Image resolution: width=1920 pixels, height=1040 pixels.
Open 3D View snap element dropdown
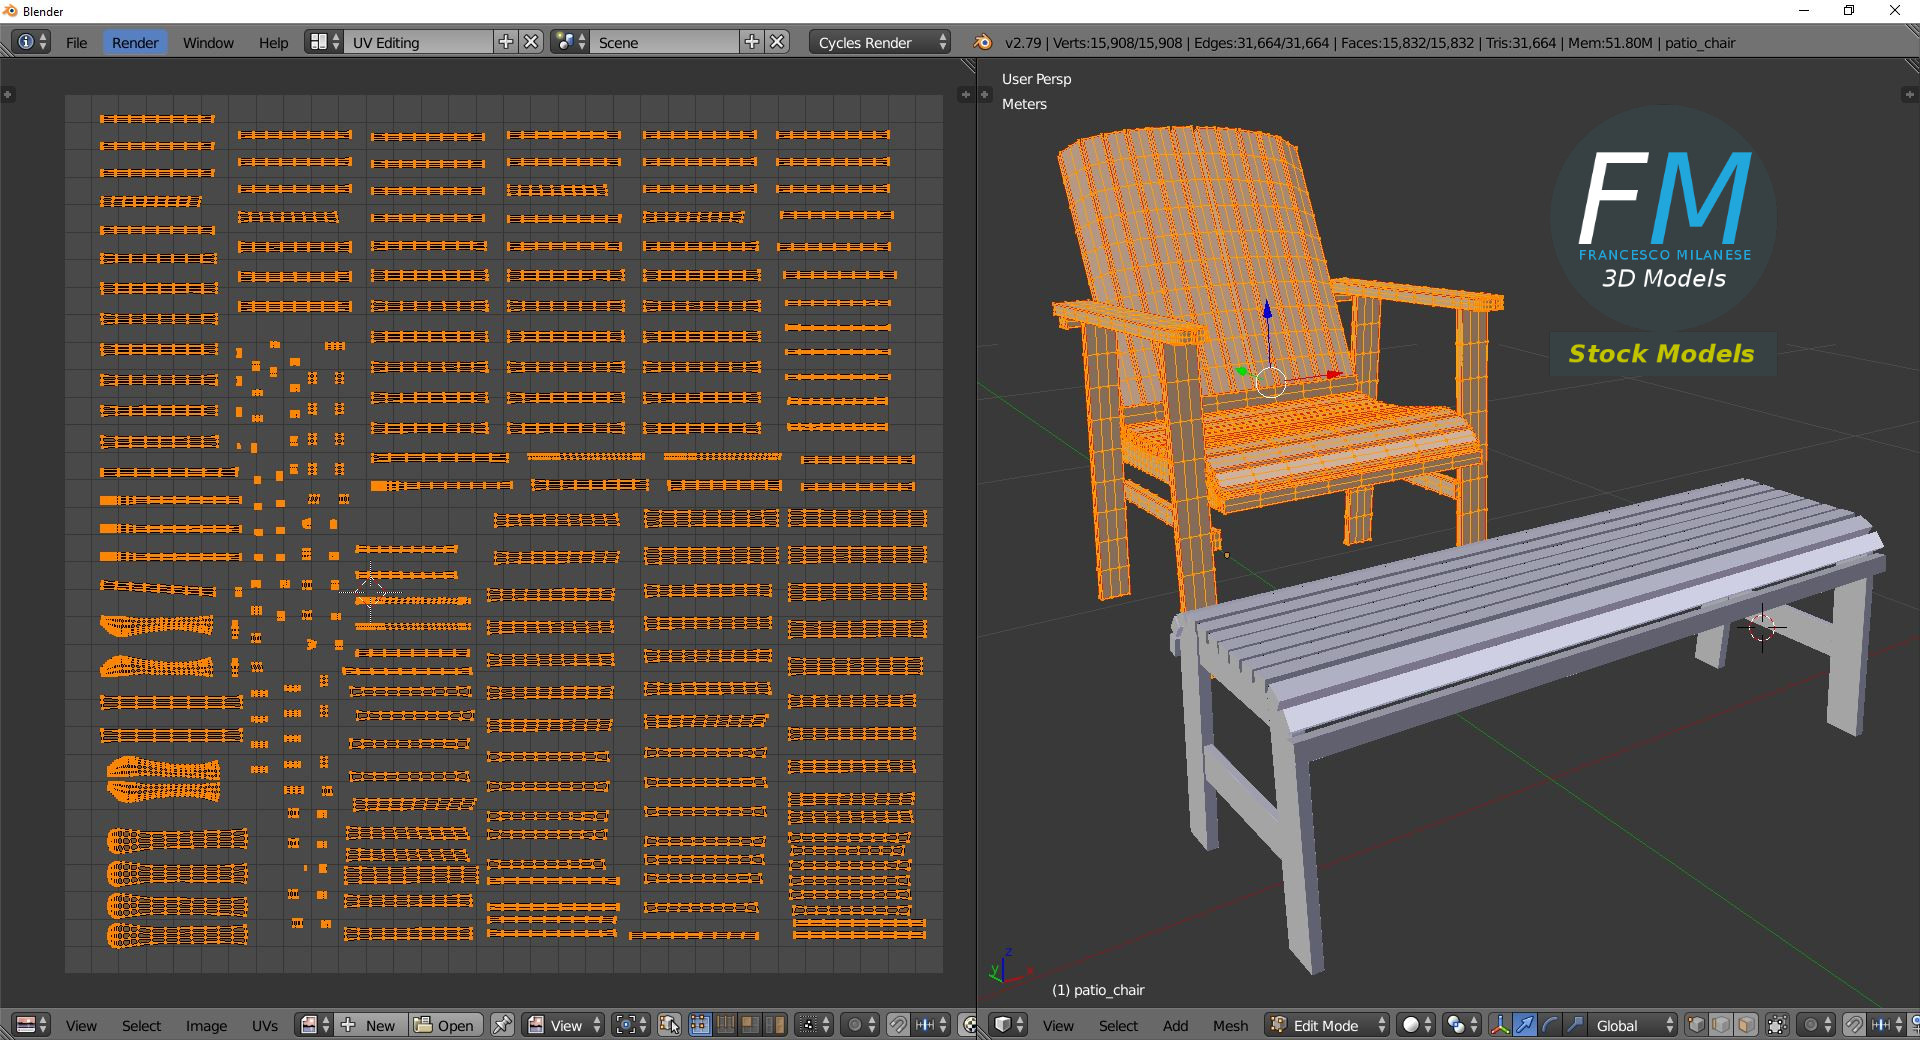pos(1887,1025)
